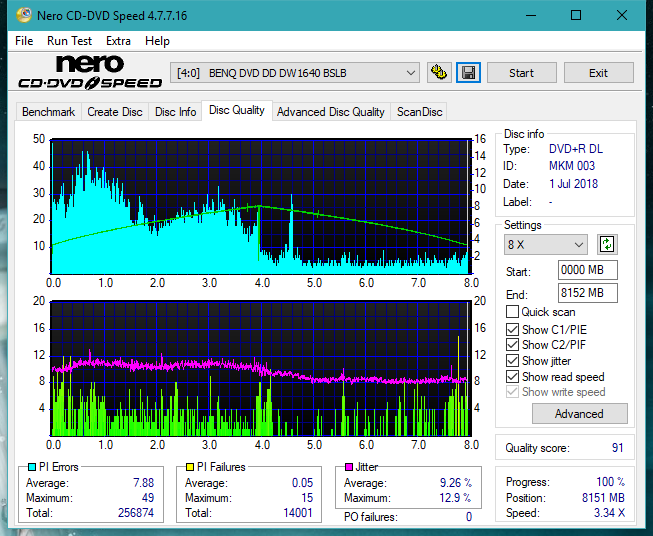Image resolution: width=653 pixels, height=536 pixels.
Task: Click the Position value 8151 MB
Action: tap(603, 497)
